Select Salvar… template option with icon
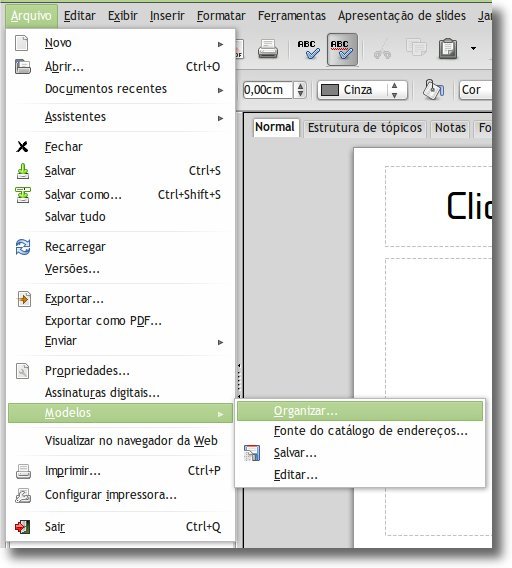The image size is (512, 568). coord(360,453)
